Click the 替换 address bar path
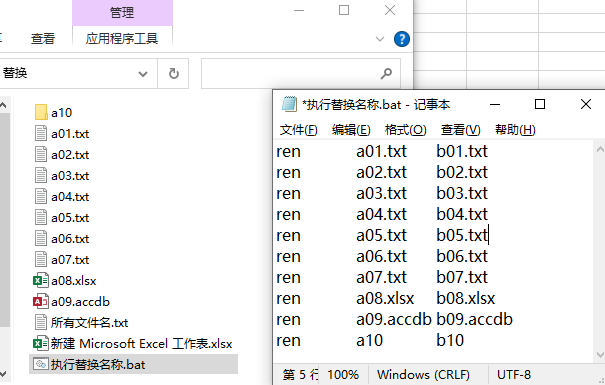Screen dimensions: 605x385 pyautogui.click(x=15, y=73)
